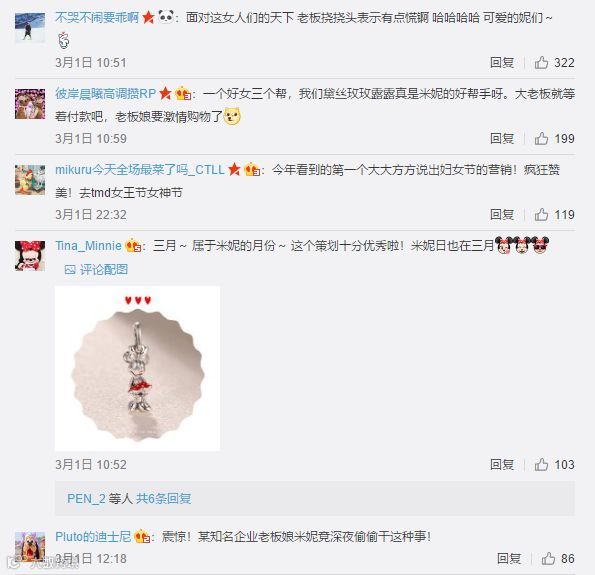Open the Minnie charm comment image
The image size is (595, 575).
137,369
